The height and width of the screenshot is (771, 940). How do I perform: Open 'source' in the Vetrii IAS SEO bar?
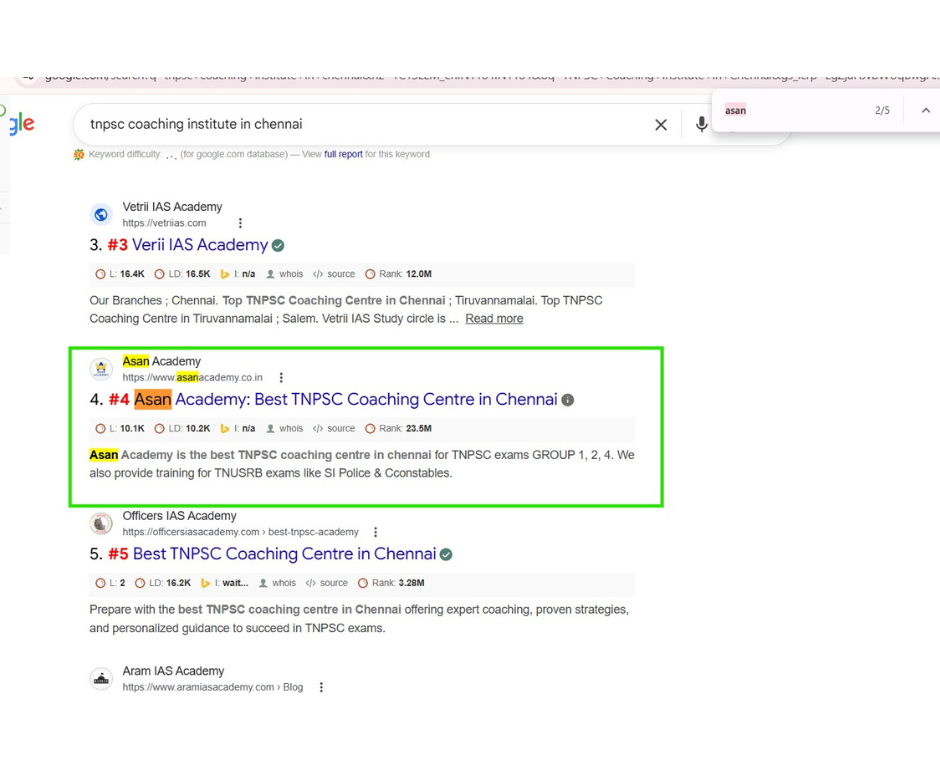[334, 274]
